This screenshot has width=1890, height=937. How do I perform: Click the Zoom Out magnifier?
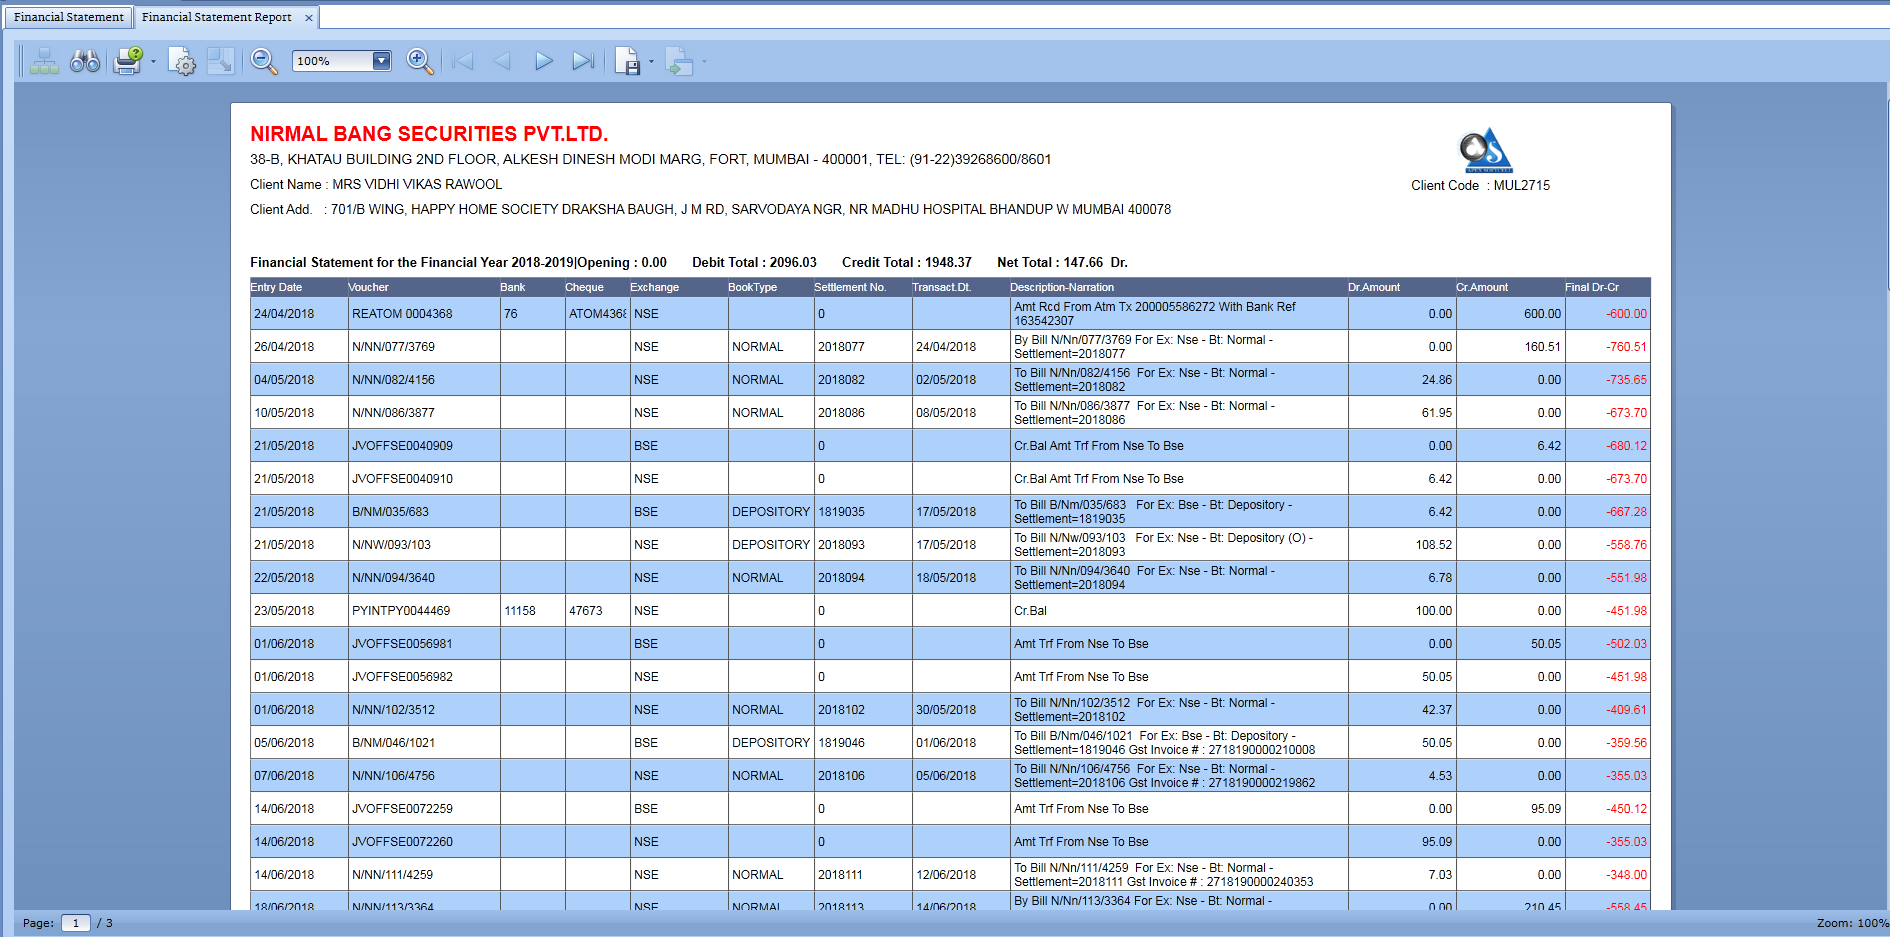(264, 62)
